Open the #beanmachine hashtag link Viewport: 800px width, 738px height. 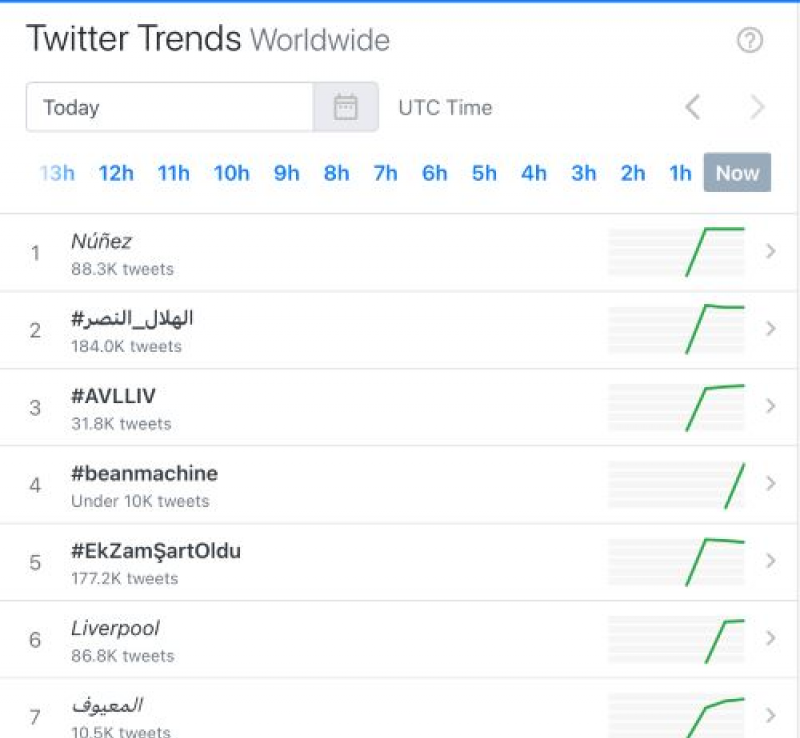[144, 474]
